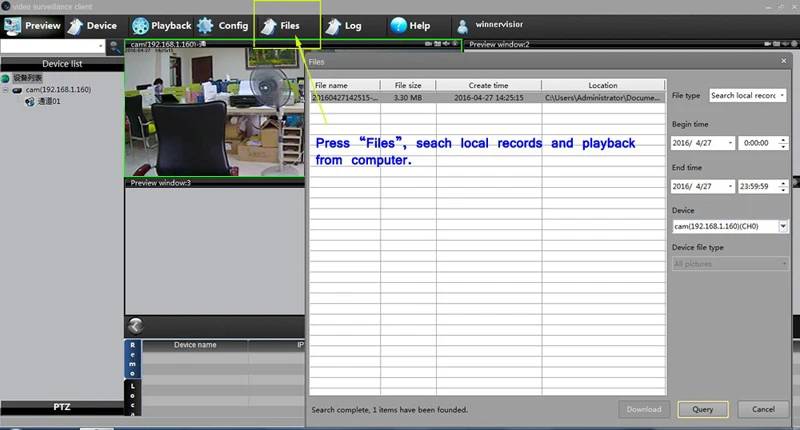Click the magnifier search icon beside device filter

click(115, 47)
